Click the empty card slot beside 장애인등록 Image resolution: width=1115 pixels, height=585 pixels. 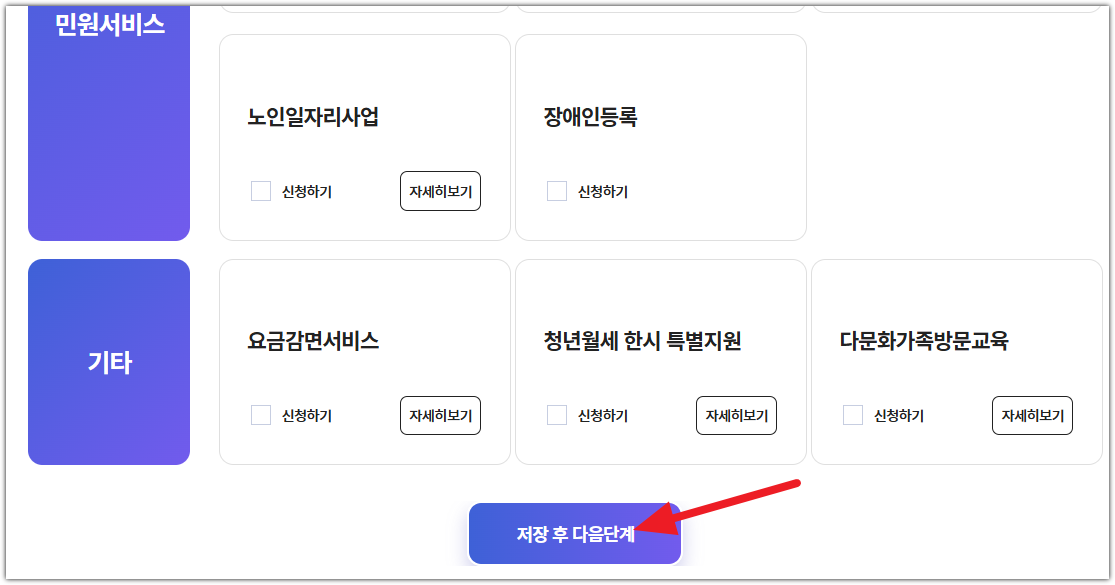point(960,137)
